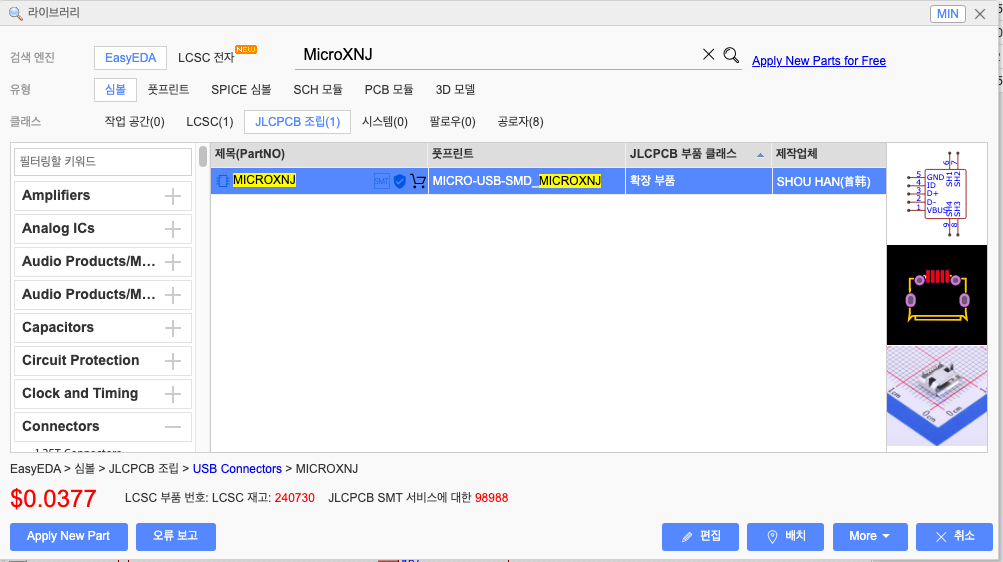1003x562 pixels.
Task: Open the JLCPCB 조립(1) class tab
Action: (297, 121)
